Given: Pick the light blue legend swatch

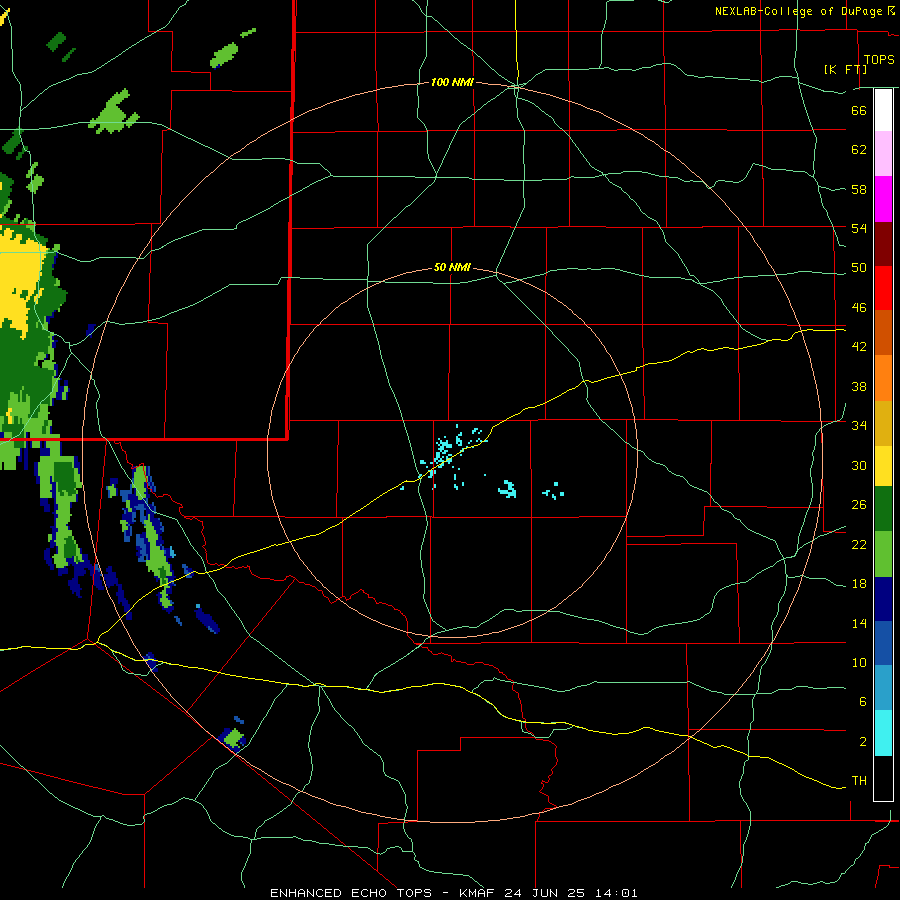Looking at the screenshot, I should coord(883,688).
